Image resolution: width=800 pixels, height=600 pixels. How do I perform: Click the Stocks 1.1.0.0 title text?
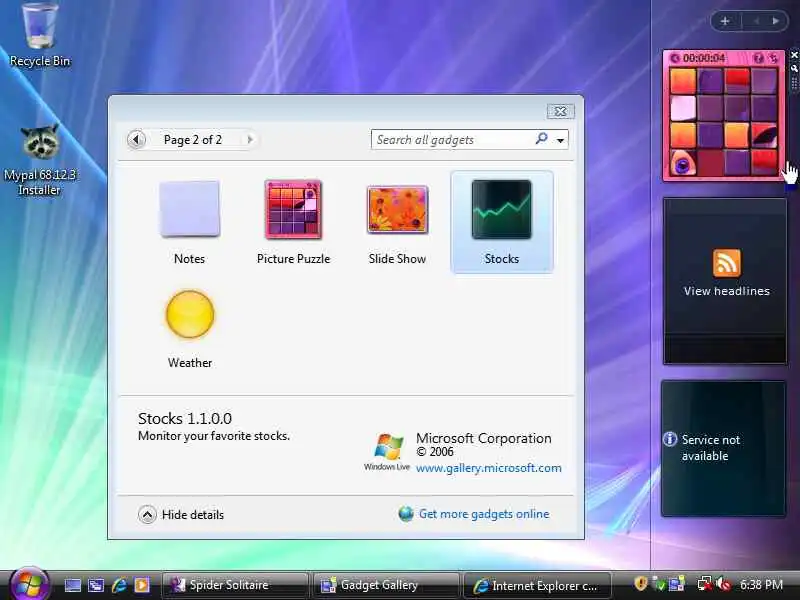(185, 418)
